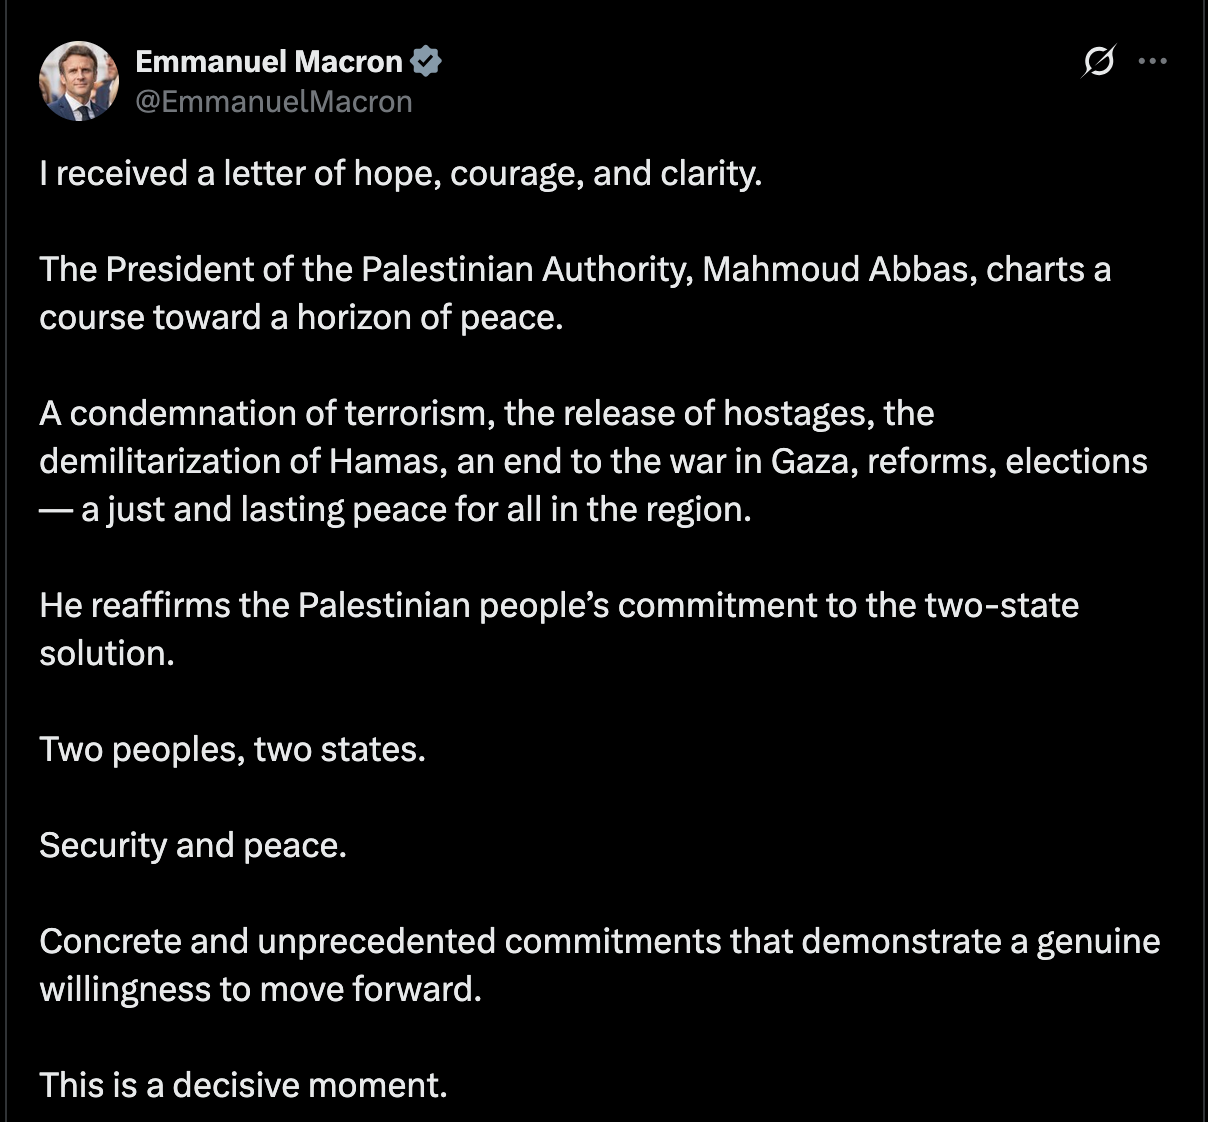The height and width of the screenshot is (1122, 1208).
Task: Click the line "This is a decisive moment."
Action: click(243, 1086)
